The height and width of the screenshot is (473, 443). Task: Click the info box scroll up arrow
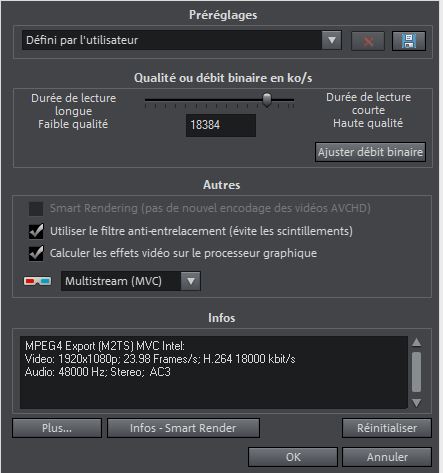pyautogui.click(x=416, y=342)
